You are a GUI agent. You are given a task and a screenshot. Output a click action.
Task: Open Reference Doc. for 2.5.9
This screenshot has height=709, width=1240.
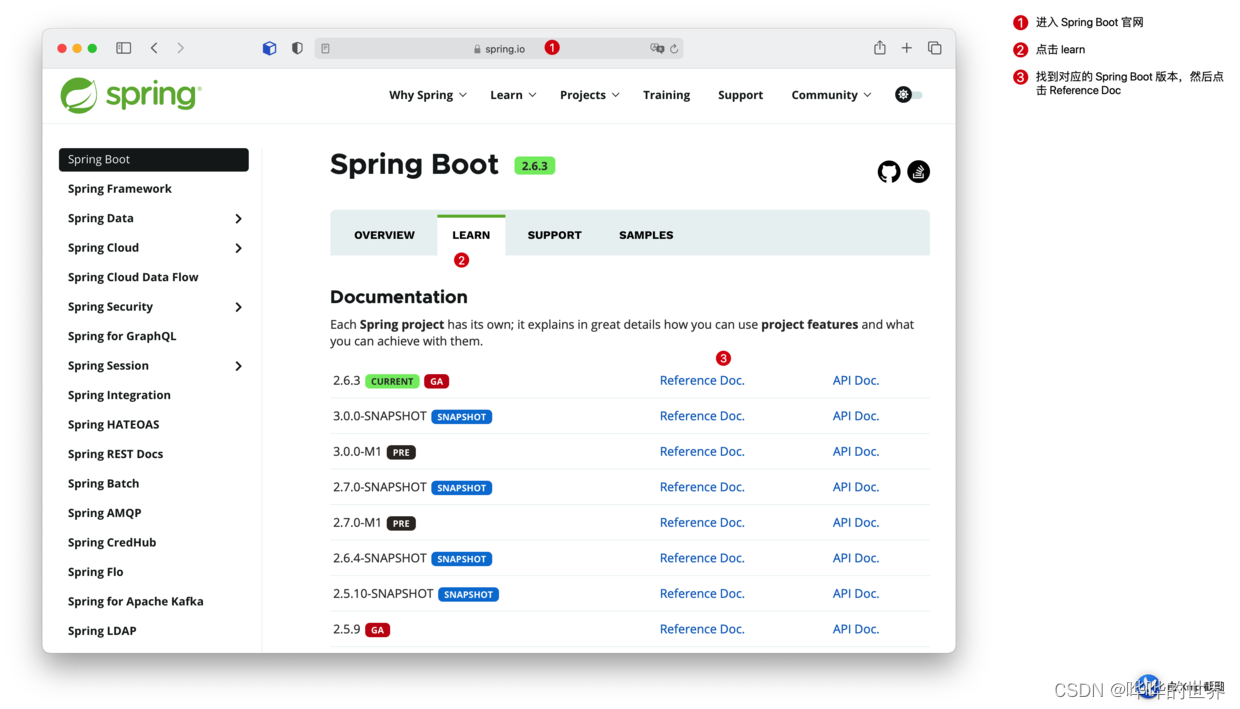pos(702,629)
